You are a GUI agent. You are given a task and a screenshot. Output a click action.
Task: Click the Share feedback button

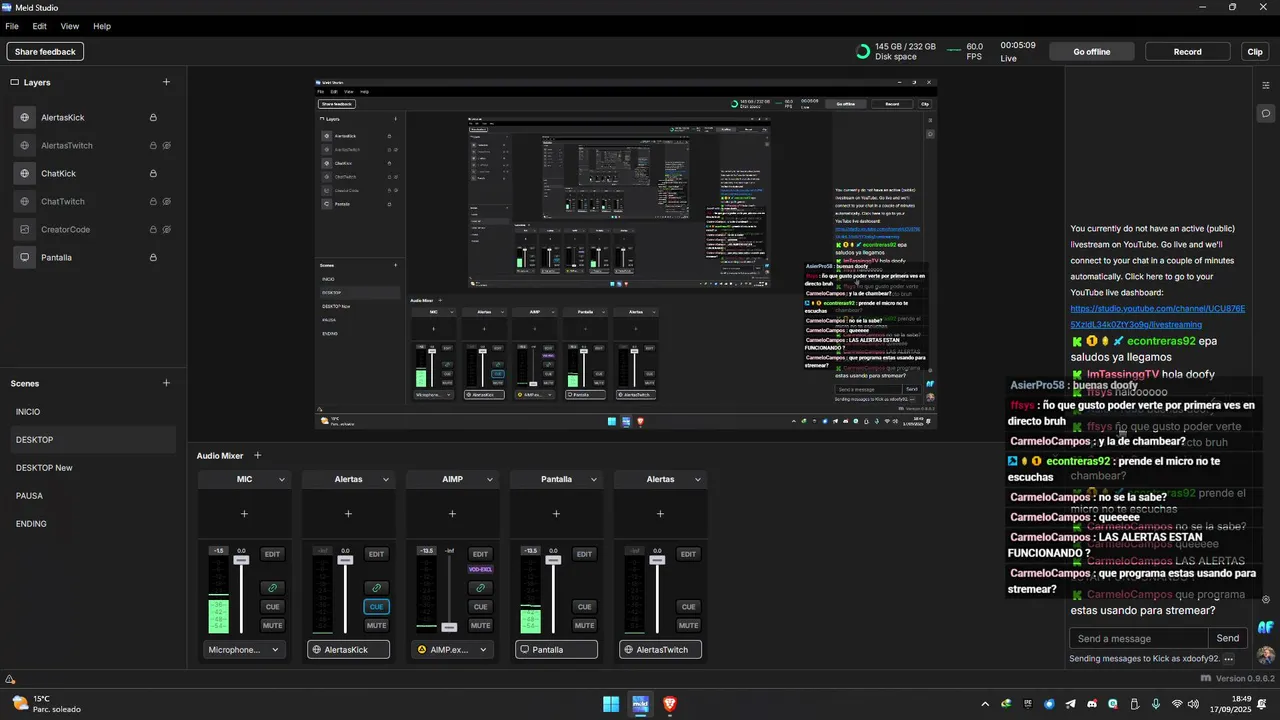(45, 51)
